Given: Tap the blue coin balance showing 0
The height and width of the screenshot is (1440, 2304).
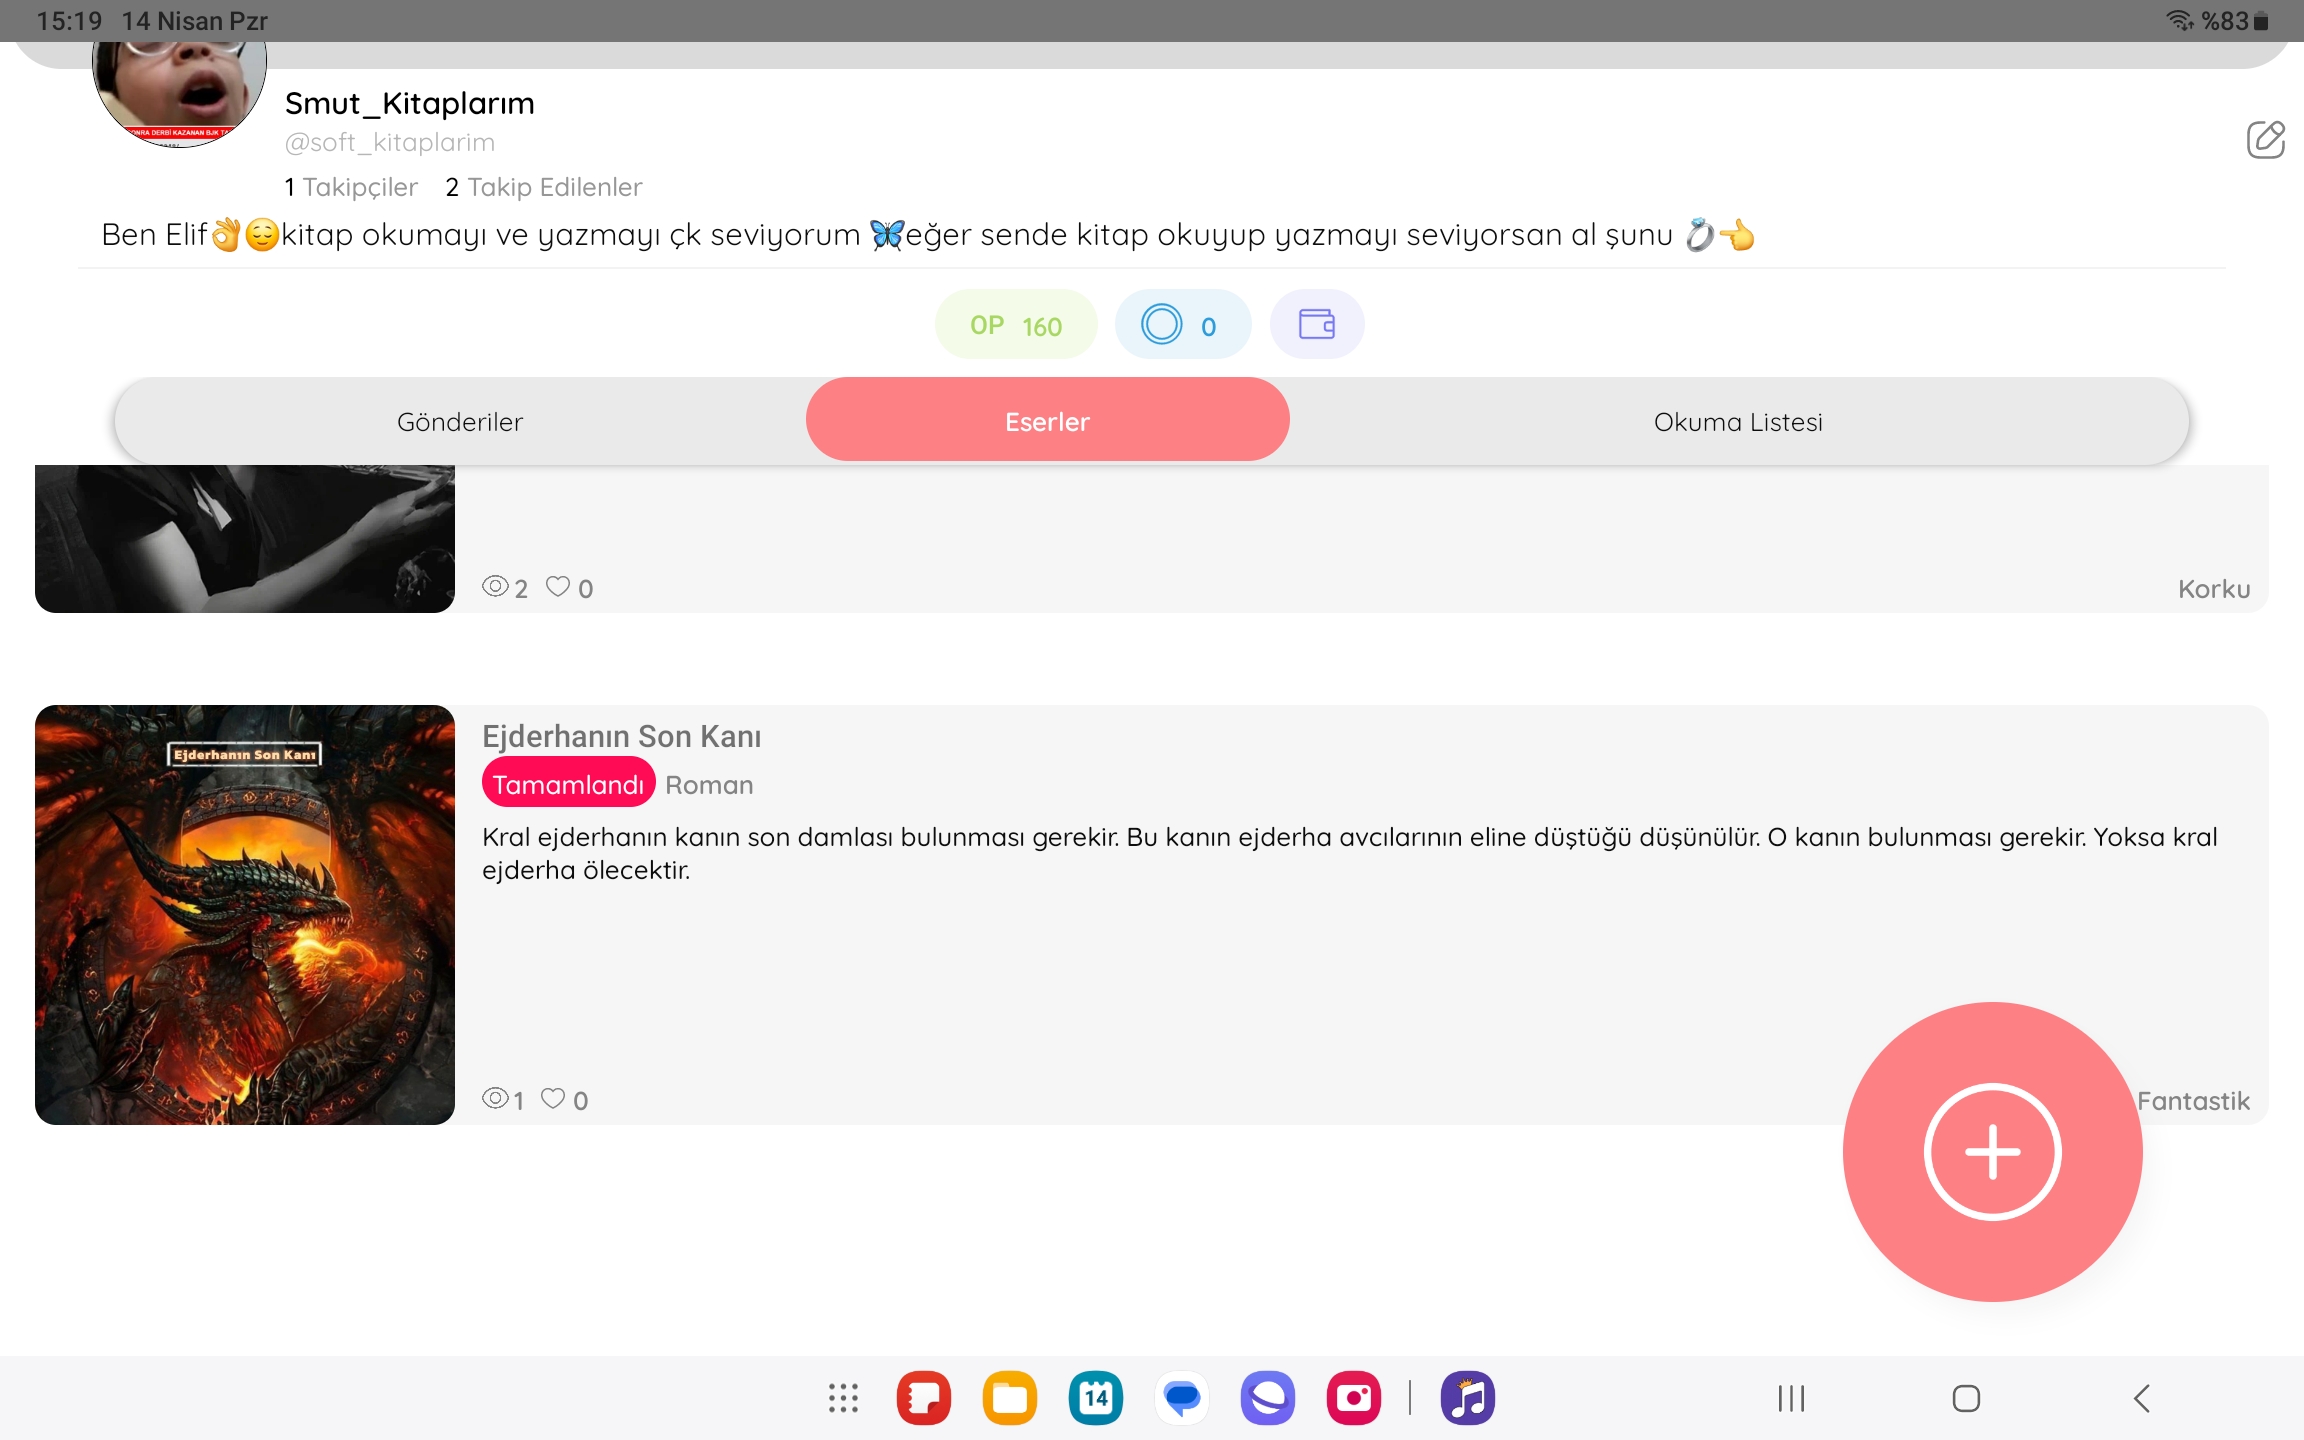Looking at the screenshot, I should coord(1182,324).
